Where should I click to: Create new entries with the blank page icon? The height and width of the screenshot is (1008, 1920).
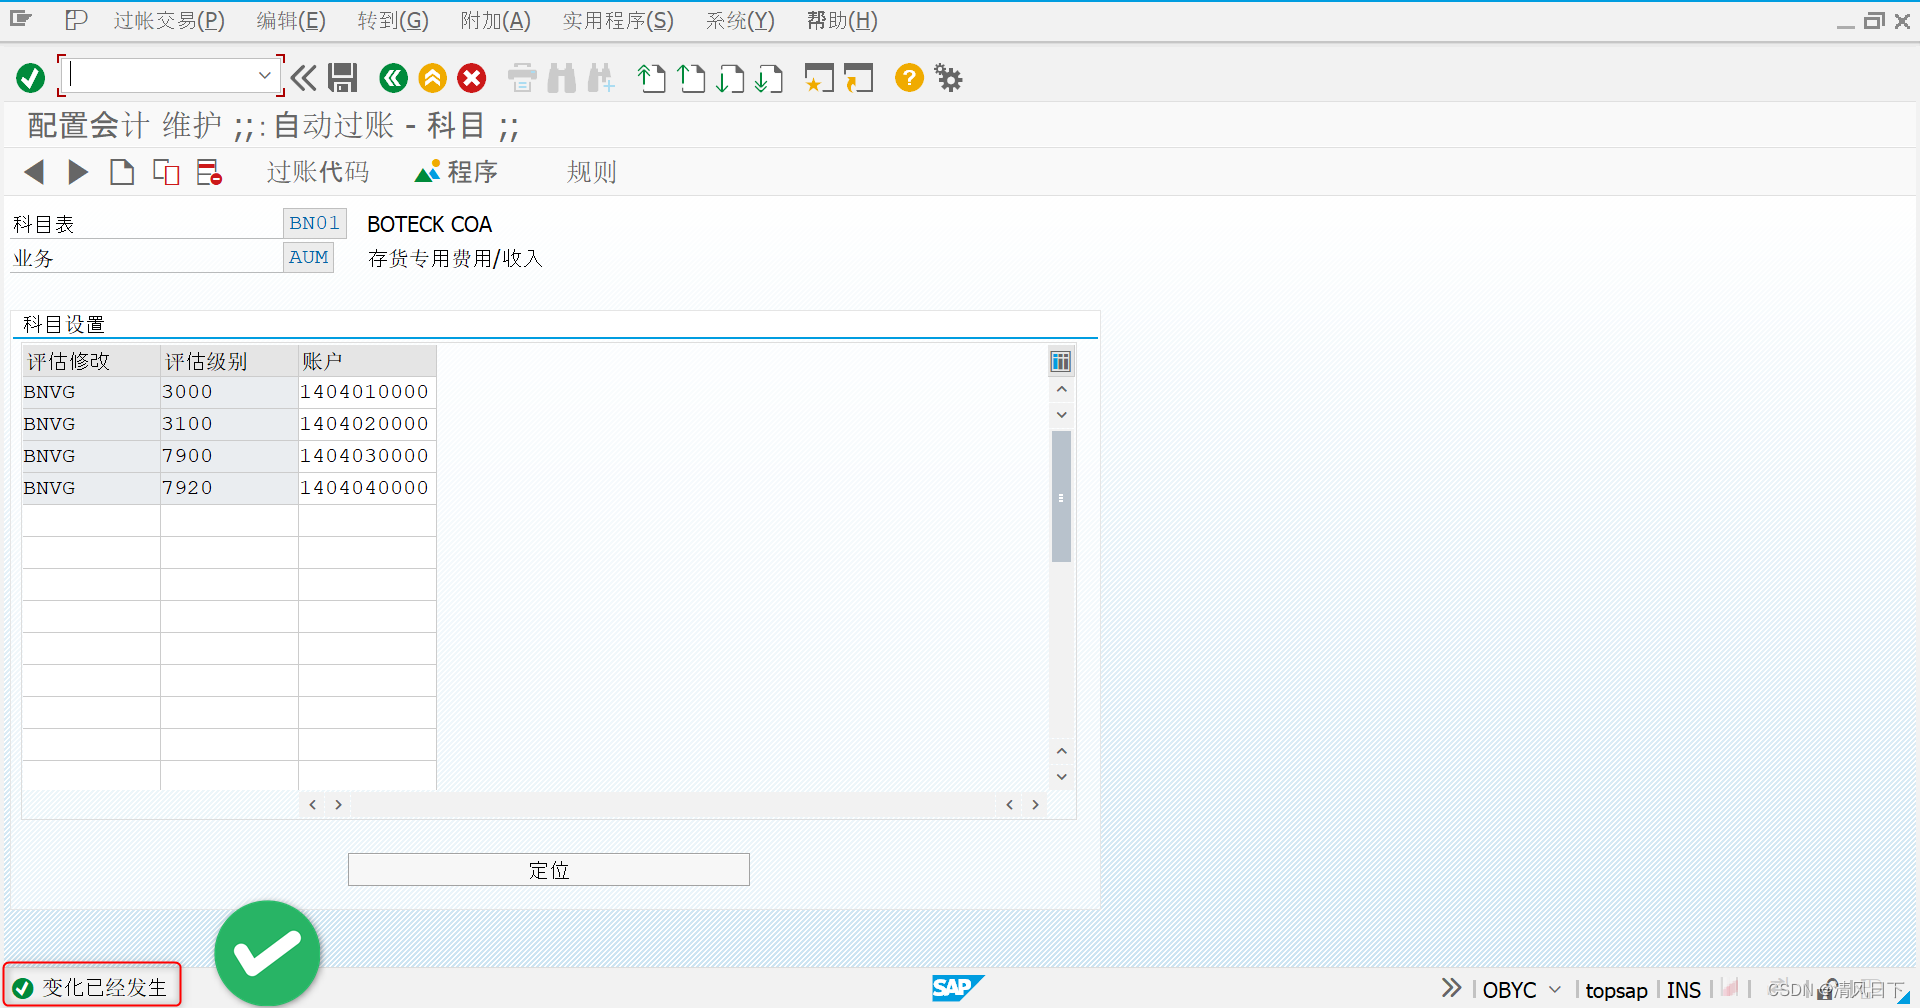coord(122,171)
